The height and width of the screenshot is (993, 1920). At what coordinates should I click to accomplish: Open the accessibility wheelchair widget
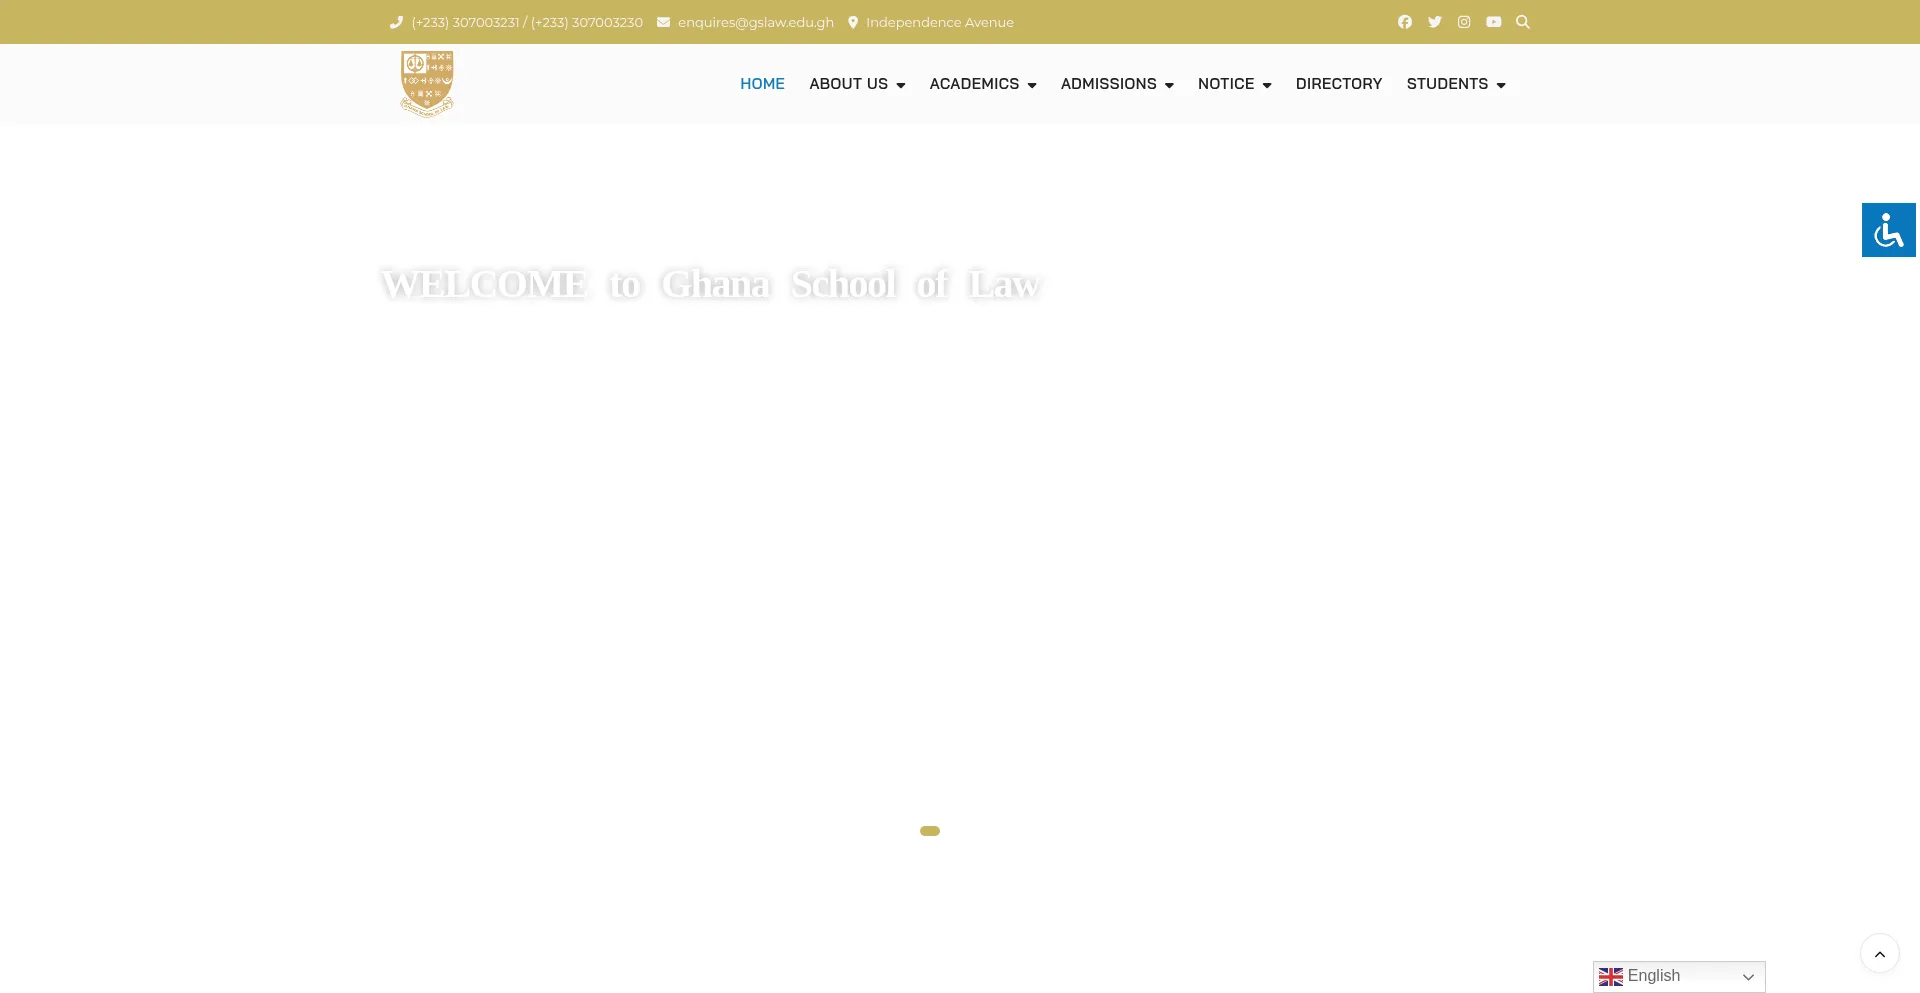(1888, 230)
